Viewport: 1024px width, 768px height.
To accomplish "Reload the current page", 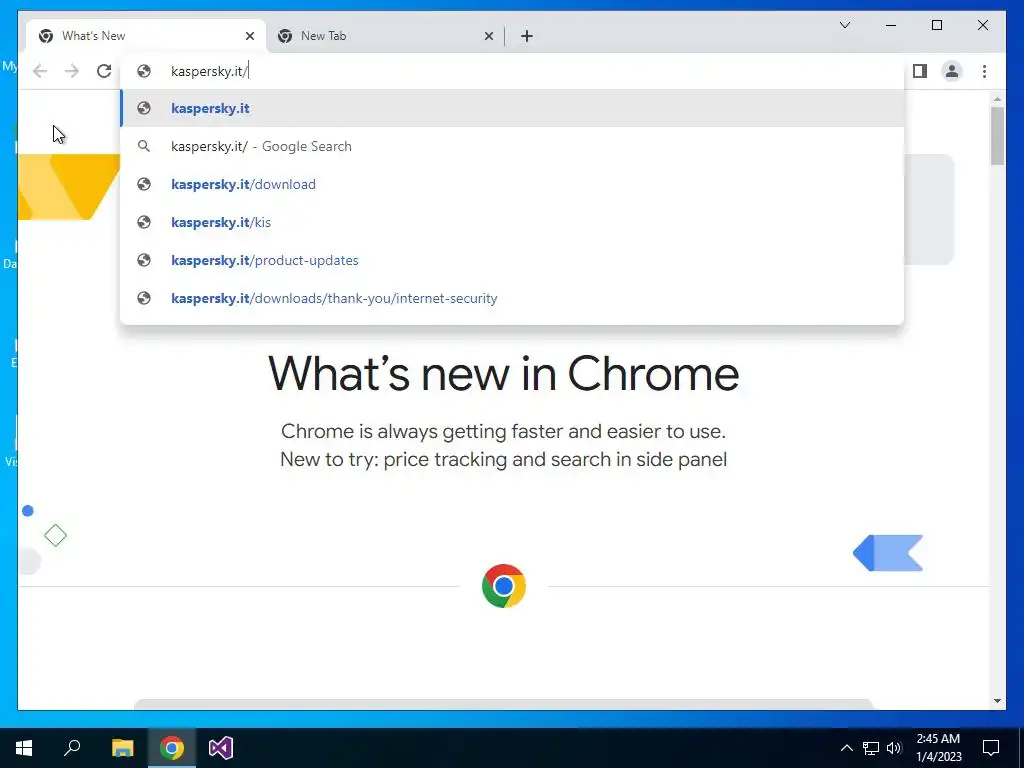I will (x=104, y=71).
